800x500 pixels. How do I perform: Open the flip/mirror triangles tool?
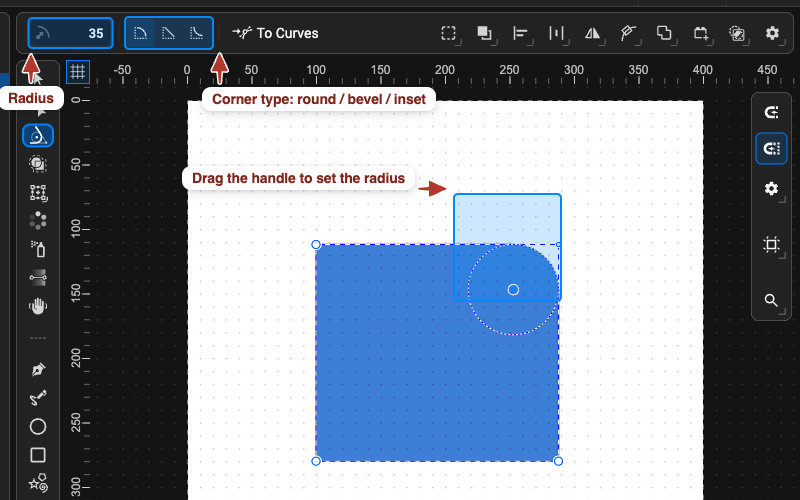pyautogui.click(x=592, y=33)
